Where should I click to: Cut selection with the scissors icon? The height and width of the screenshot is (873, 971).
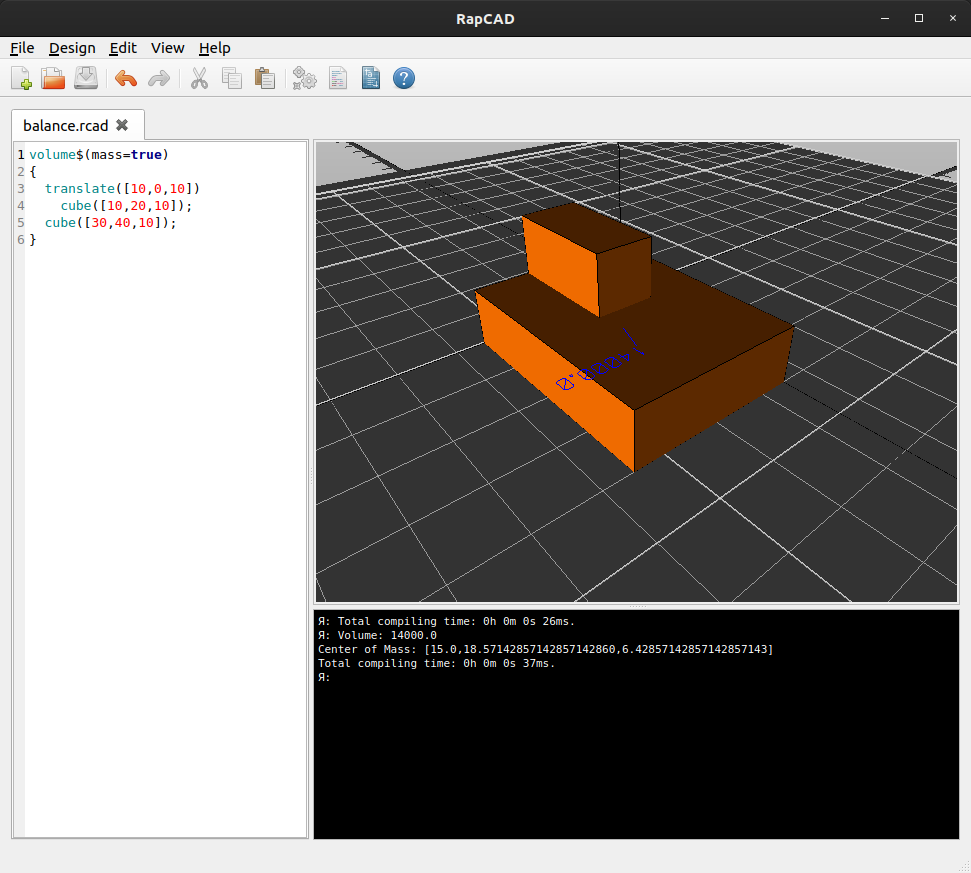(199, 78)
